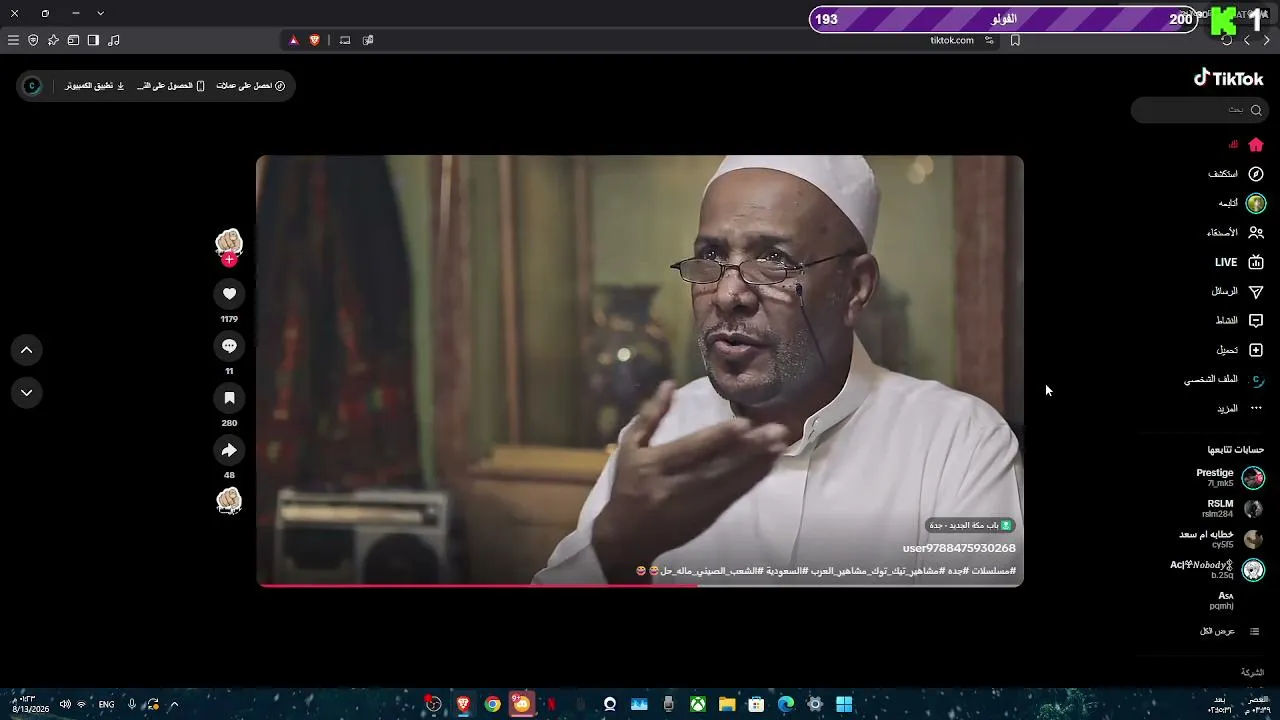1280x720 pixels.
Task: Open the system volume speaker icon
Action: coord(65,704)
